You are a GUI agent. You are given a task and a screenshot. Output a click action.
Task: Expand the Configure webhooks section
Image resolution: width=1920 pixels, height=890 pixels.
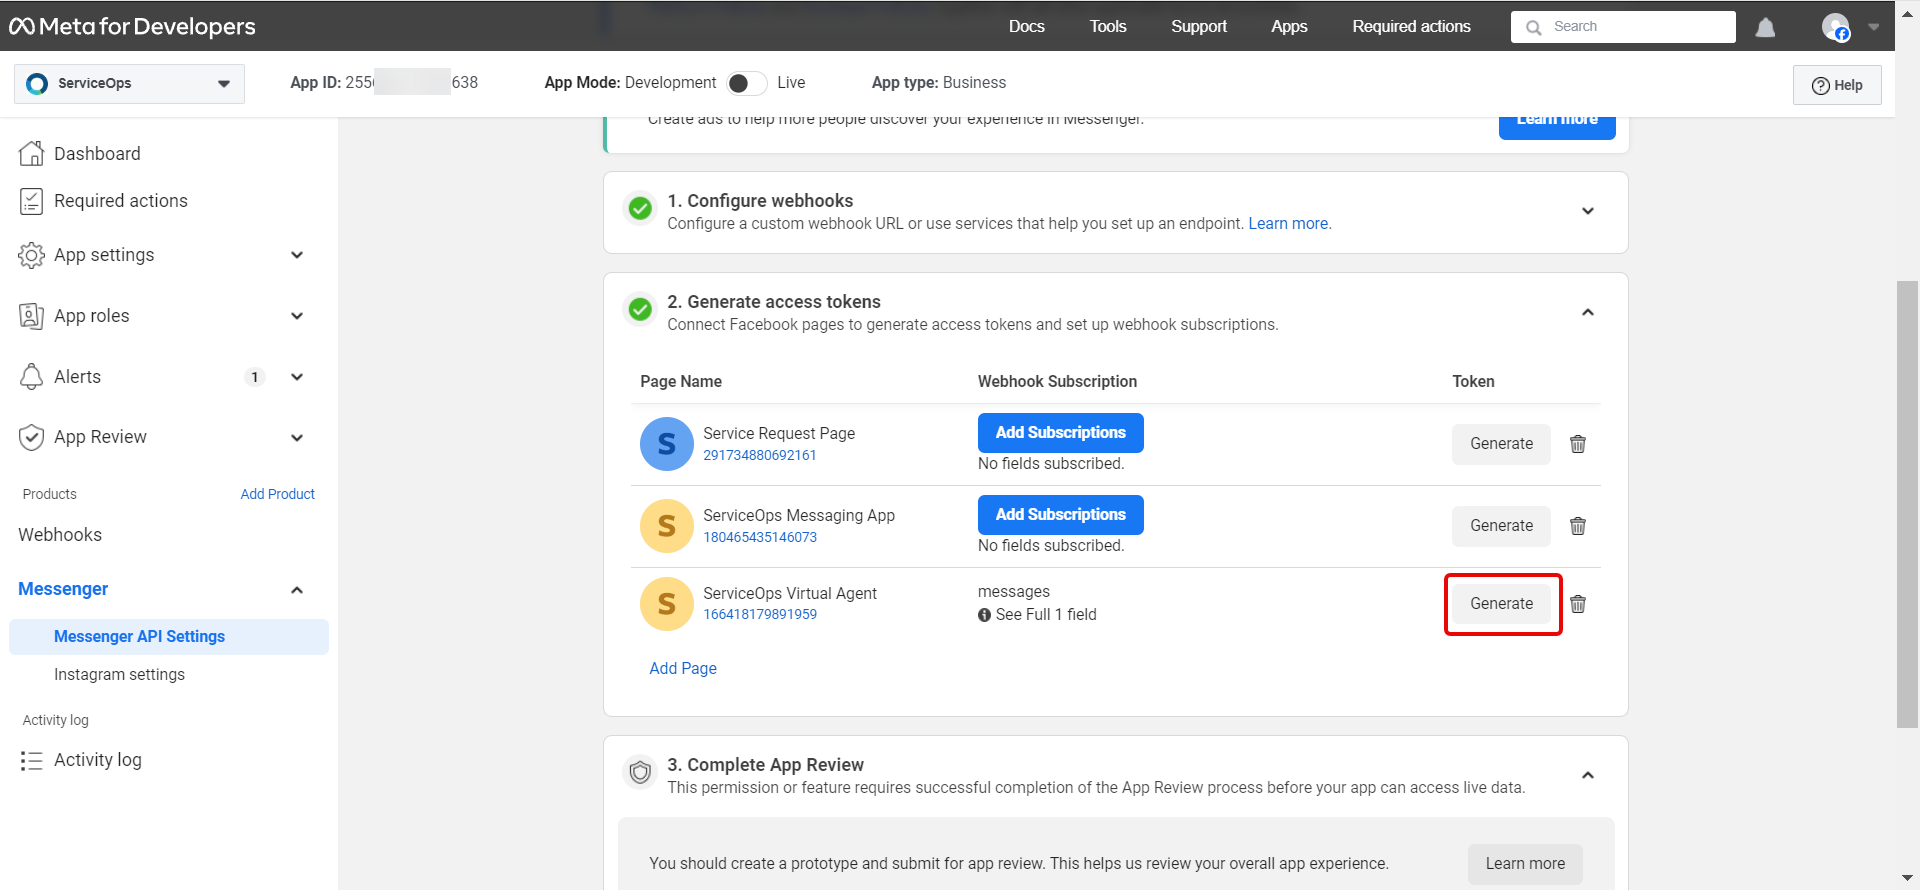click(1587, 211)
